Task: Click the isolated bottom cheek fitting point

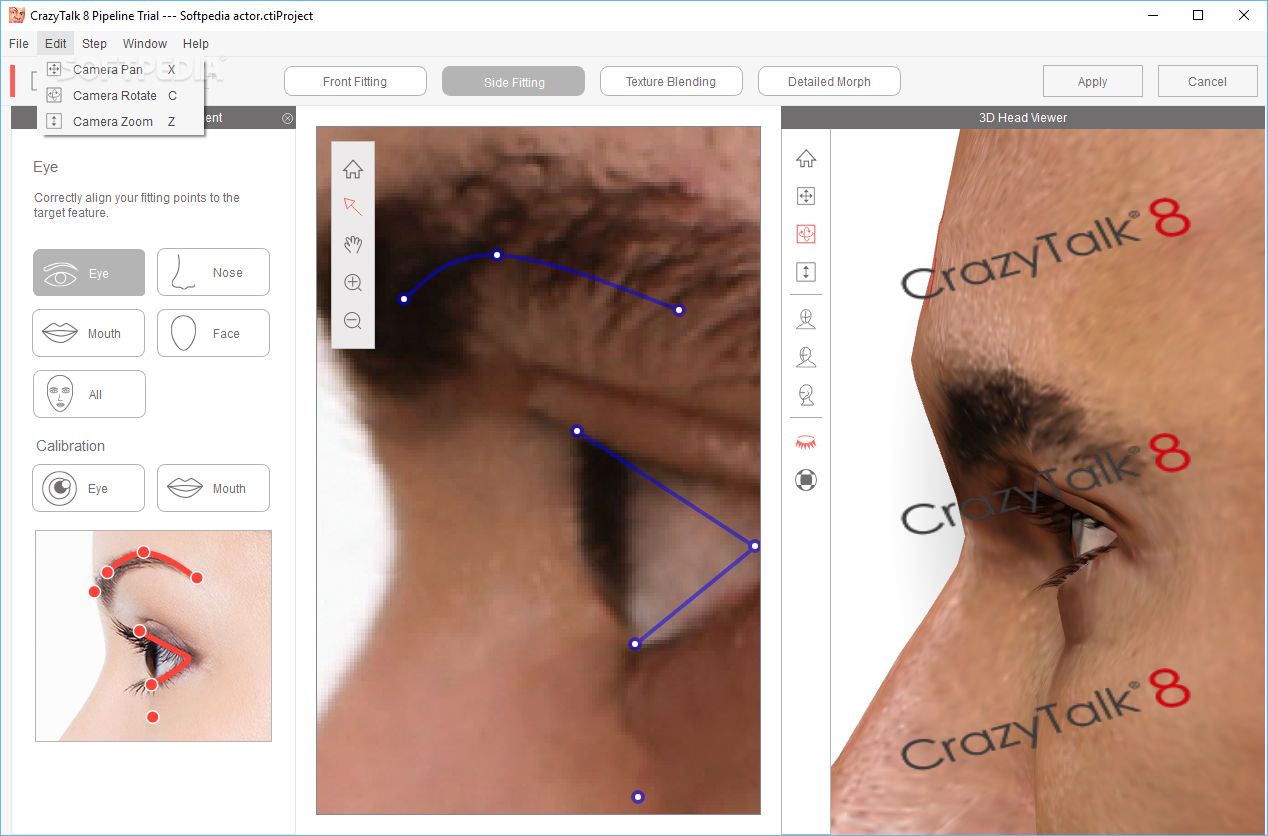Action: (638, 797)
